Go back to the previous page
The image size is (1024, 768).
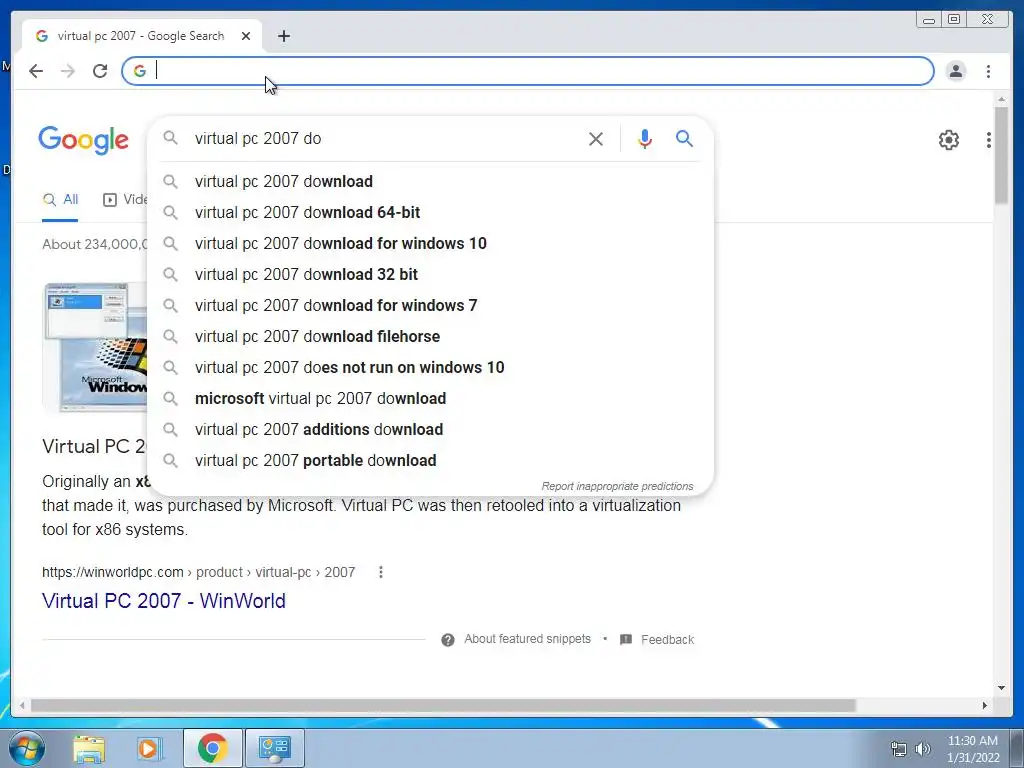36,71
